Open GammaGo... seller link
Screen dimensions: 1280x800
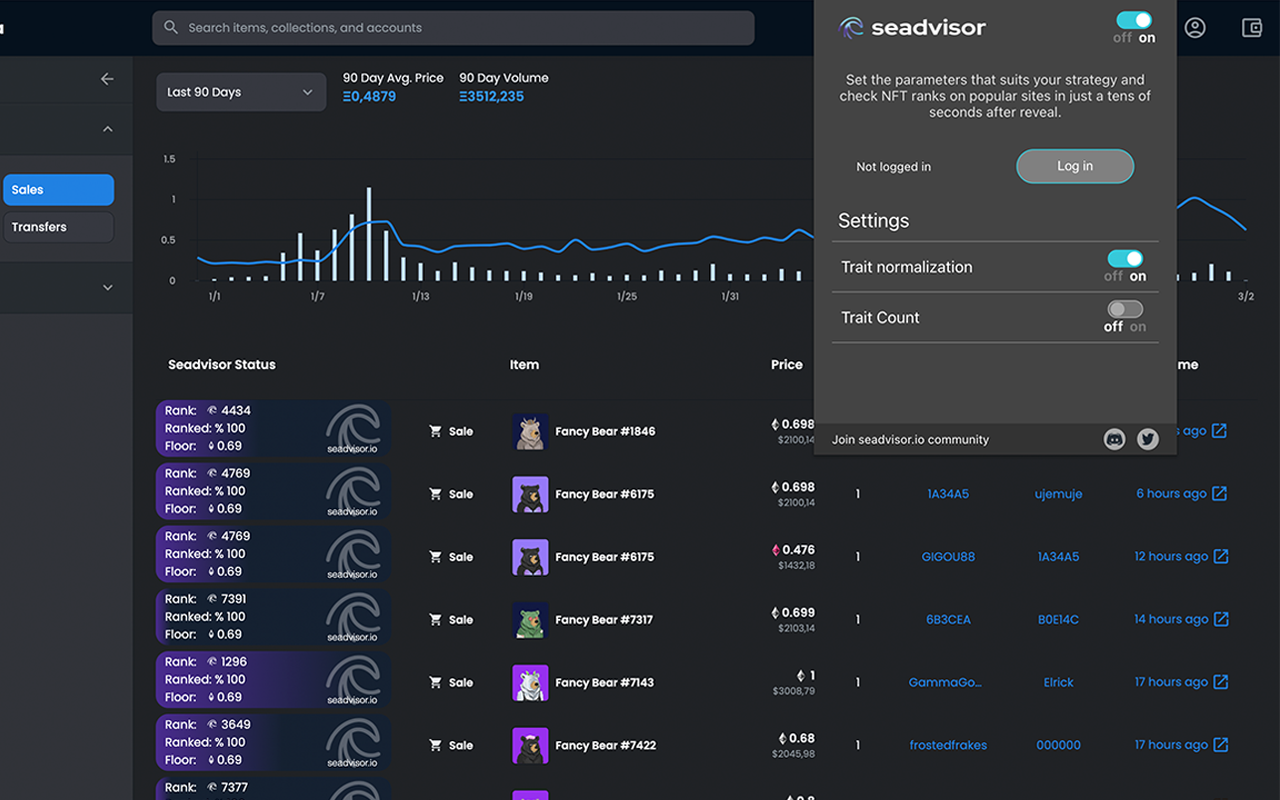945,682
